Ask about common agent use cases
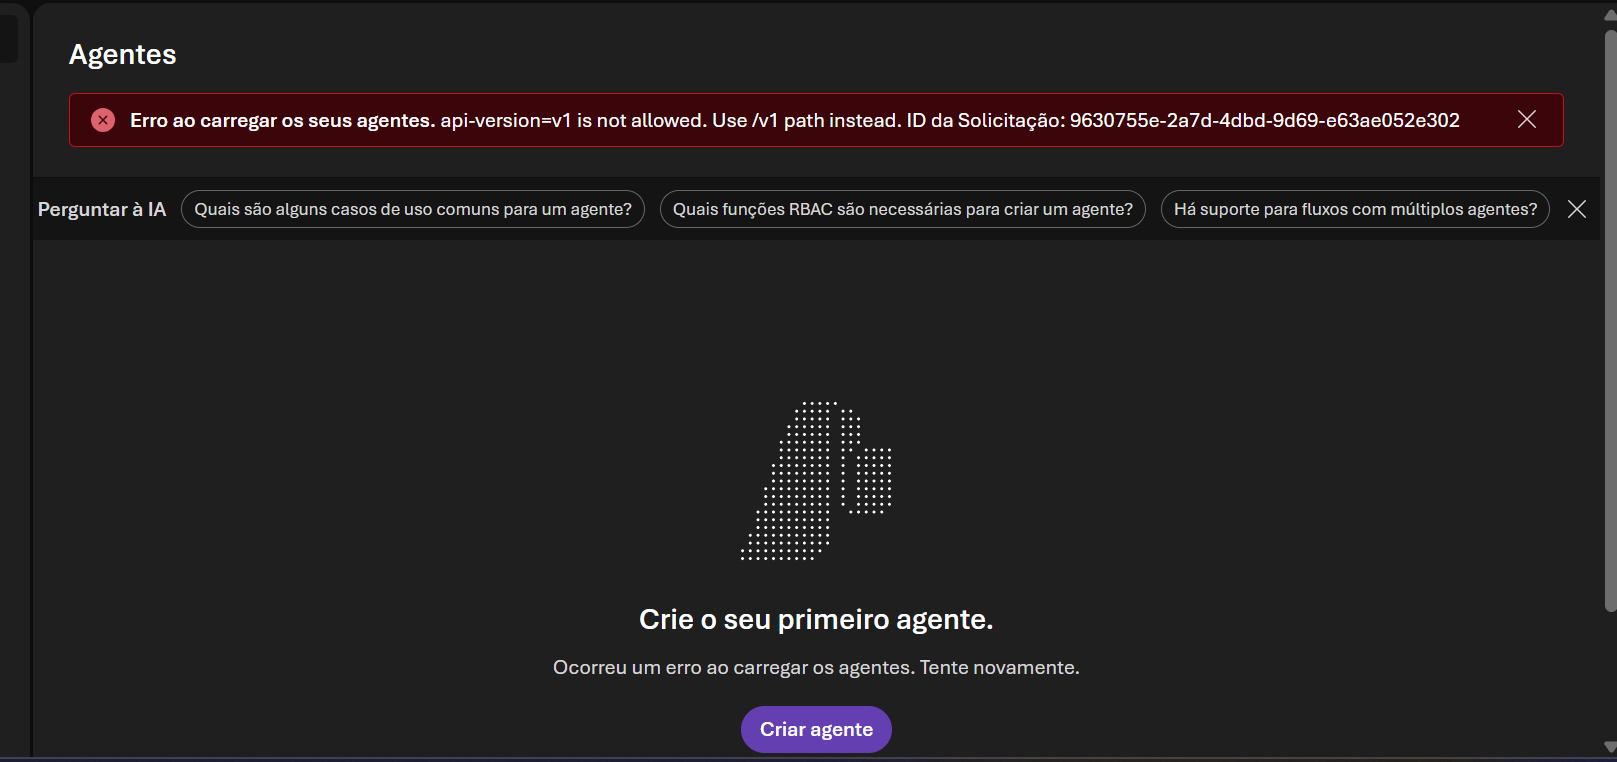The height and width of the screenshot is (762, 1617). (413, 209)
